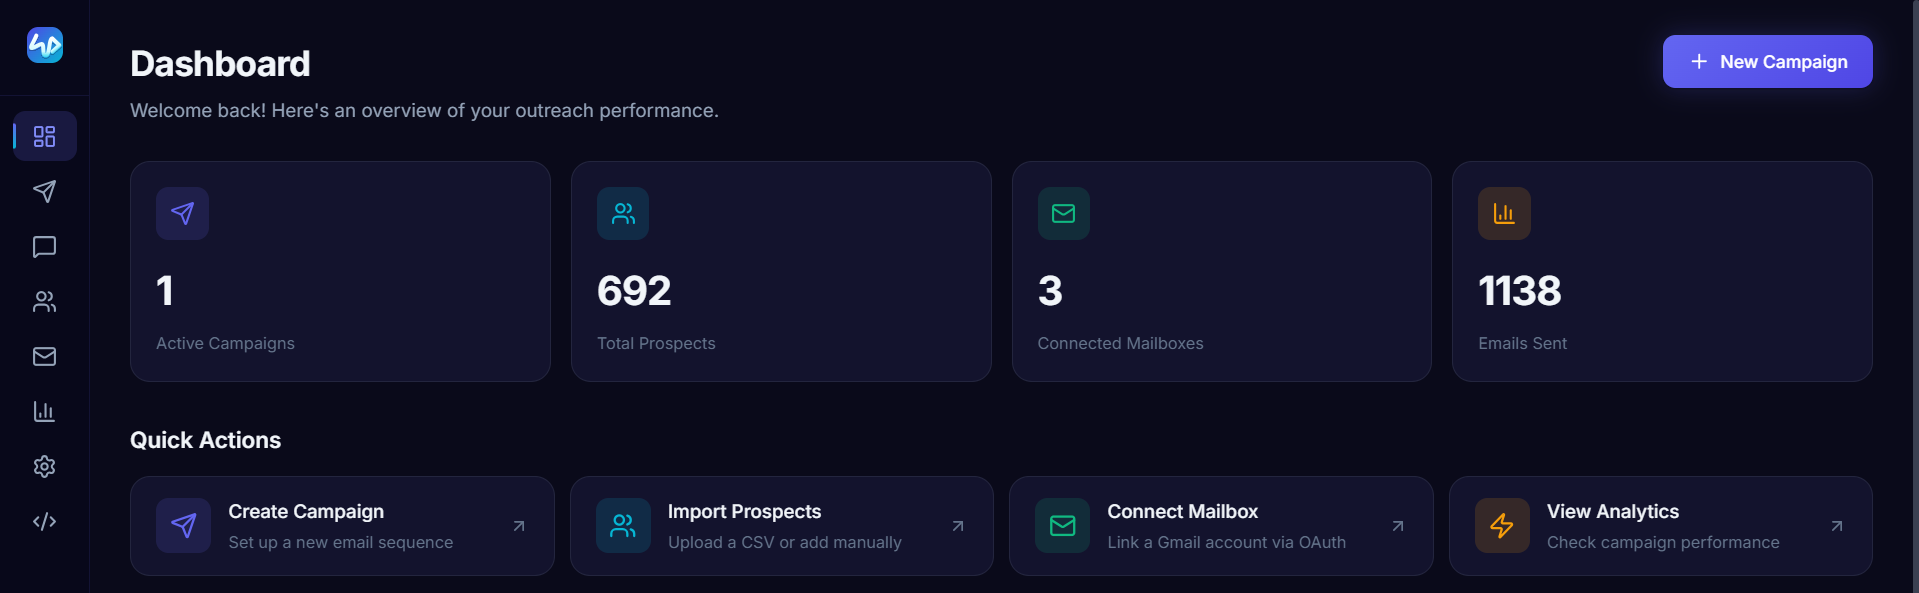The height and width of the screenshot is (593, 1919).
Task: Open the View Analytics quick action
Action: tap(1661, 526)
